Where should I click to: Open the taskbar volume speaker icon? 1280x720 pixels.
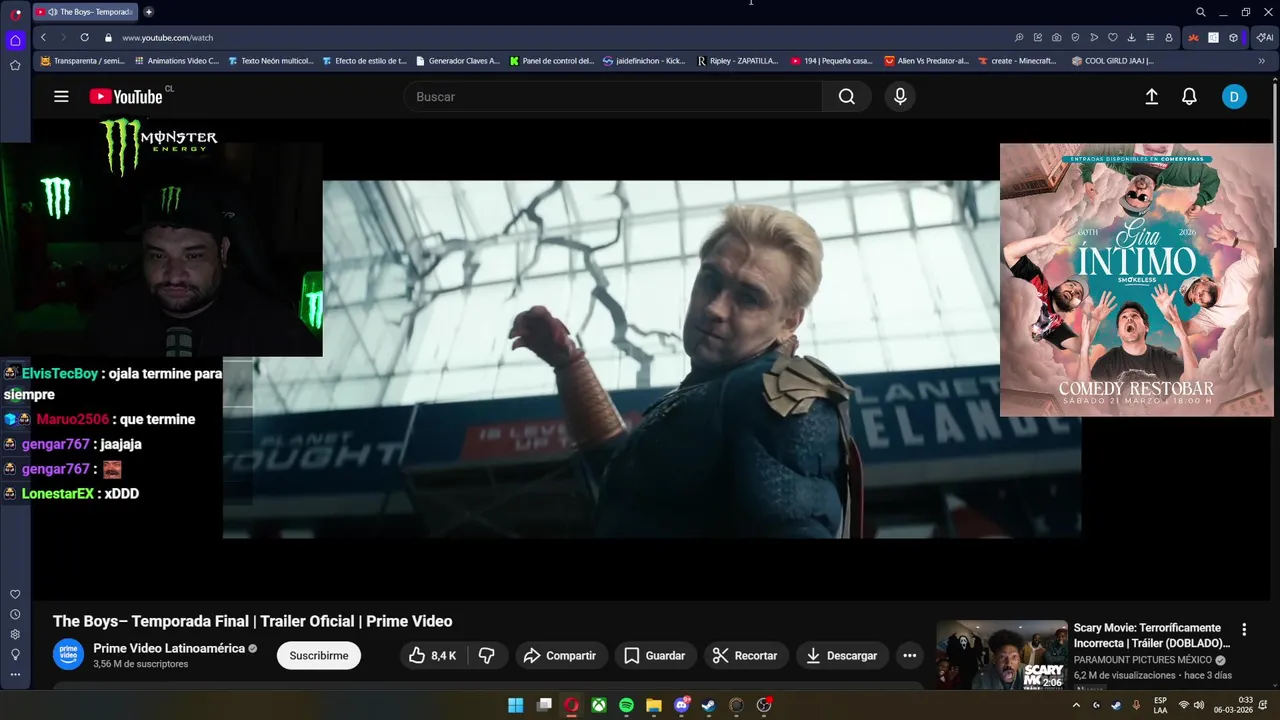click(x=1198, y=705)
